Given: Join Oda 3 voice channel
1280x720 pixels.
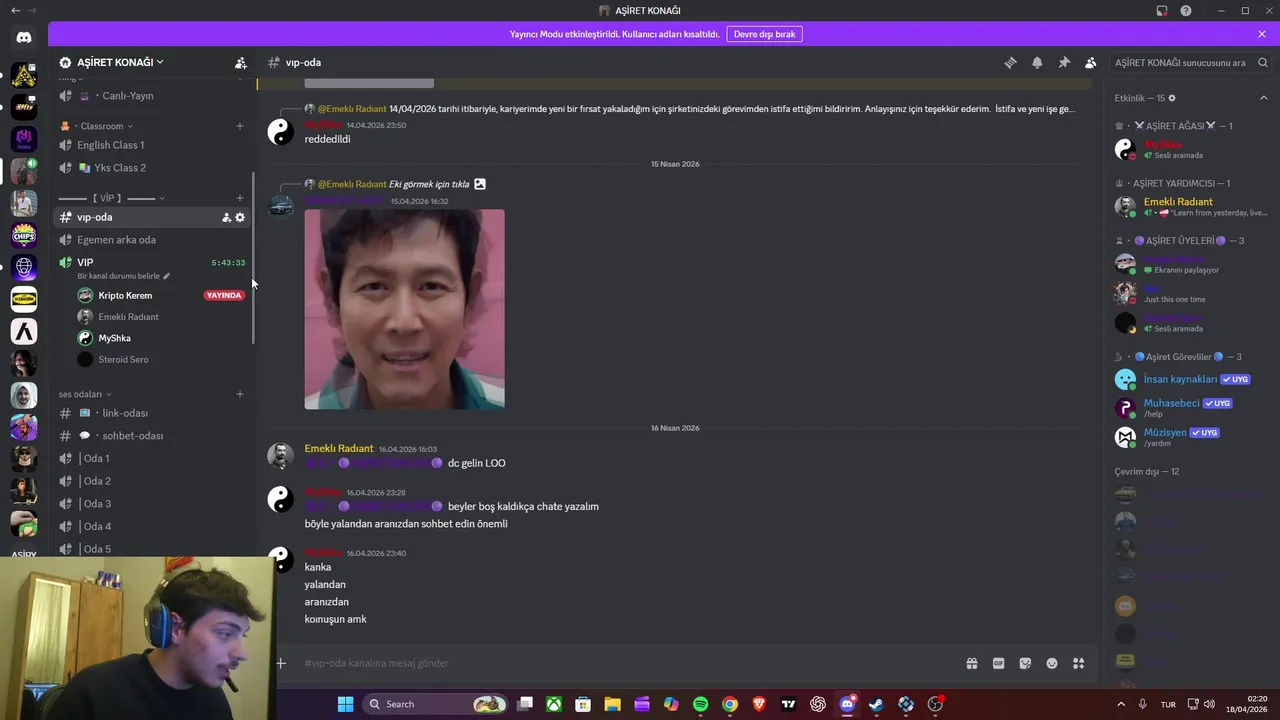Looking at the screenshot, I should point(152,504).
